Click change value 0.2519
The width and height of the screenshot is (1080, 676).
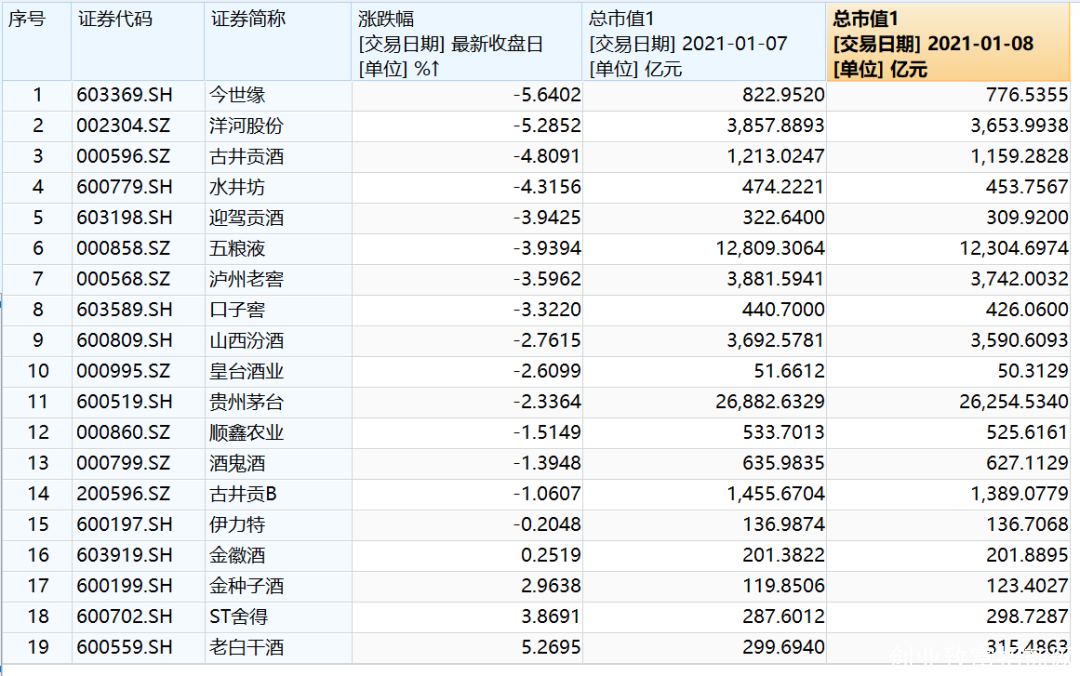click(x=551, y=555)
